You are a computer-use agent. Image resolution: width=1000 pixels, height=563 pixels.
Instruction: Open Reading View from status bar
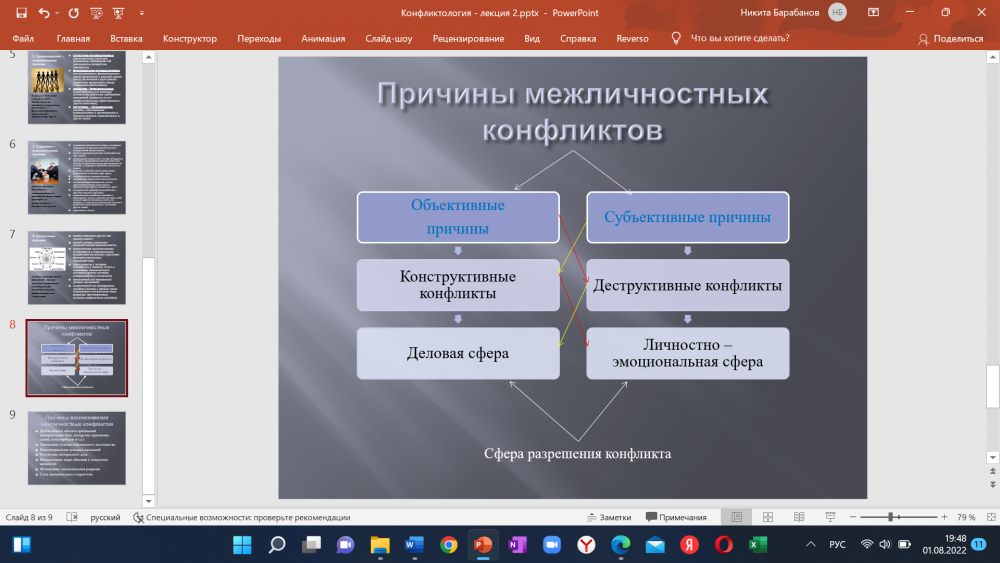tap(797, 517)
